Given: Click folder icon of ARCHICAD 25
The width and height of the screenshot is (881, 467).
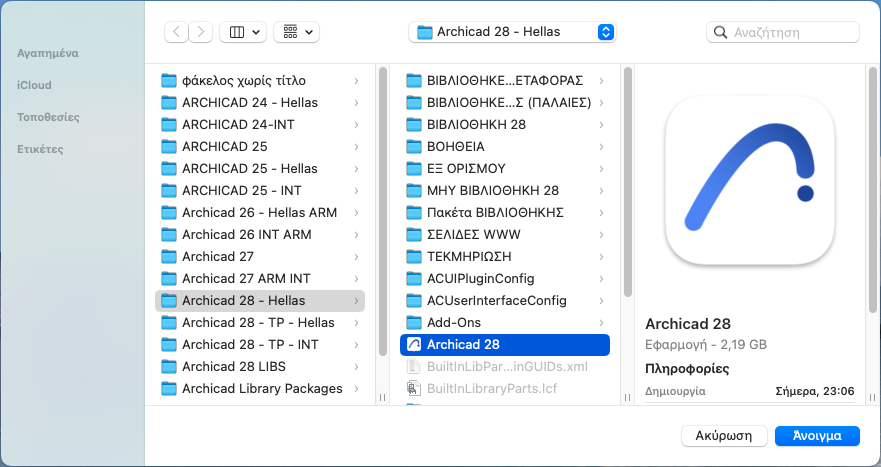Looking at the screenshot, I should tap(169, 147).
